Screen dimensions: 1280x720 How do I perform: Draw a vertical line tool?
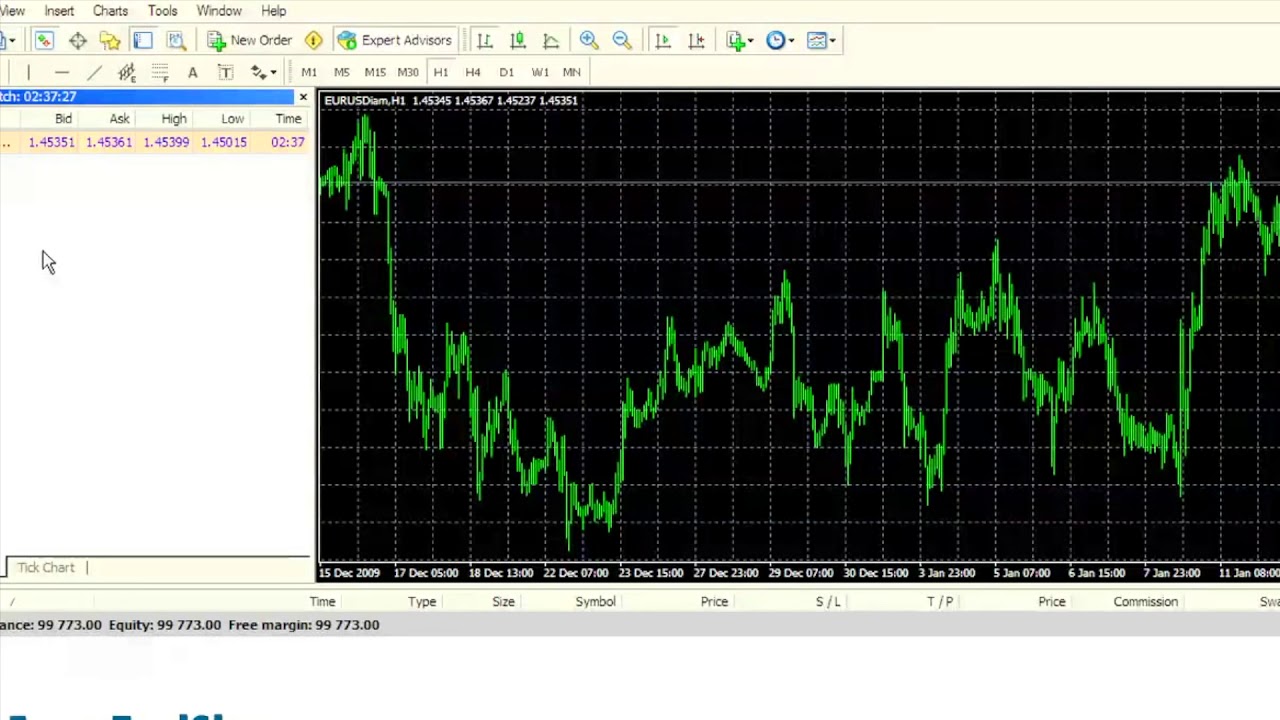pyautogui.click(x=28, y=72)
